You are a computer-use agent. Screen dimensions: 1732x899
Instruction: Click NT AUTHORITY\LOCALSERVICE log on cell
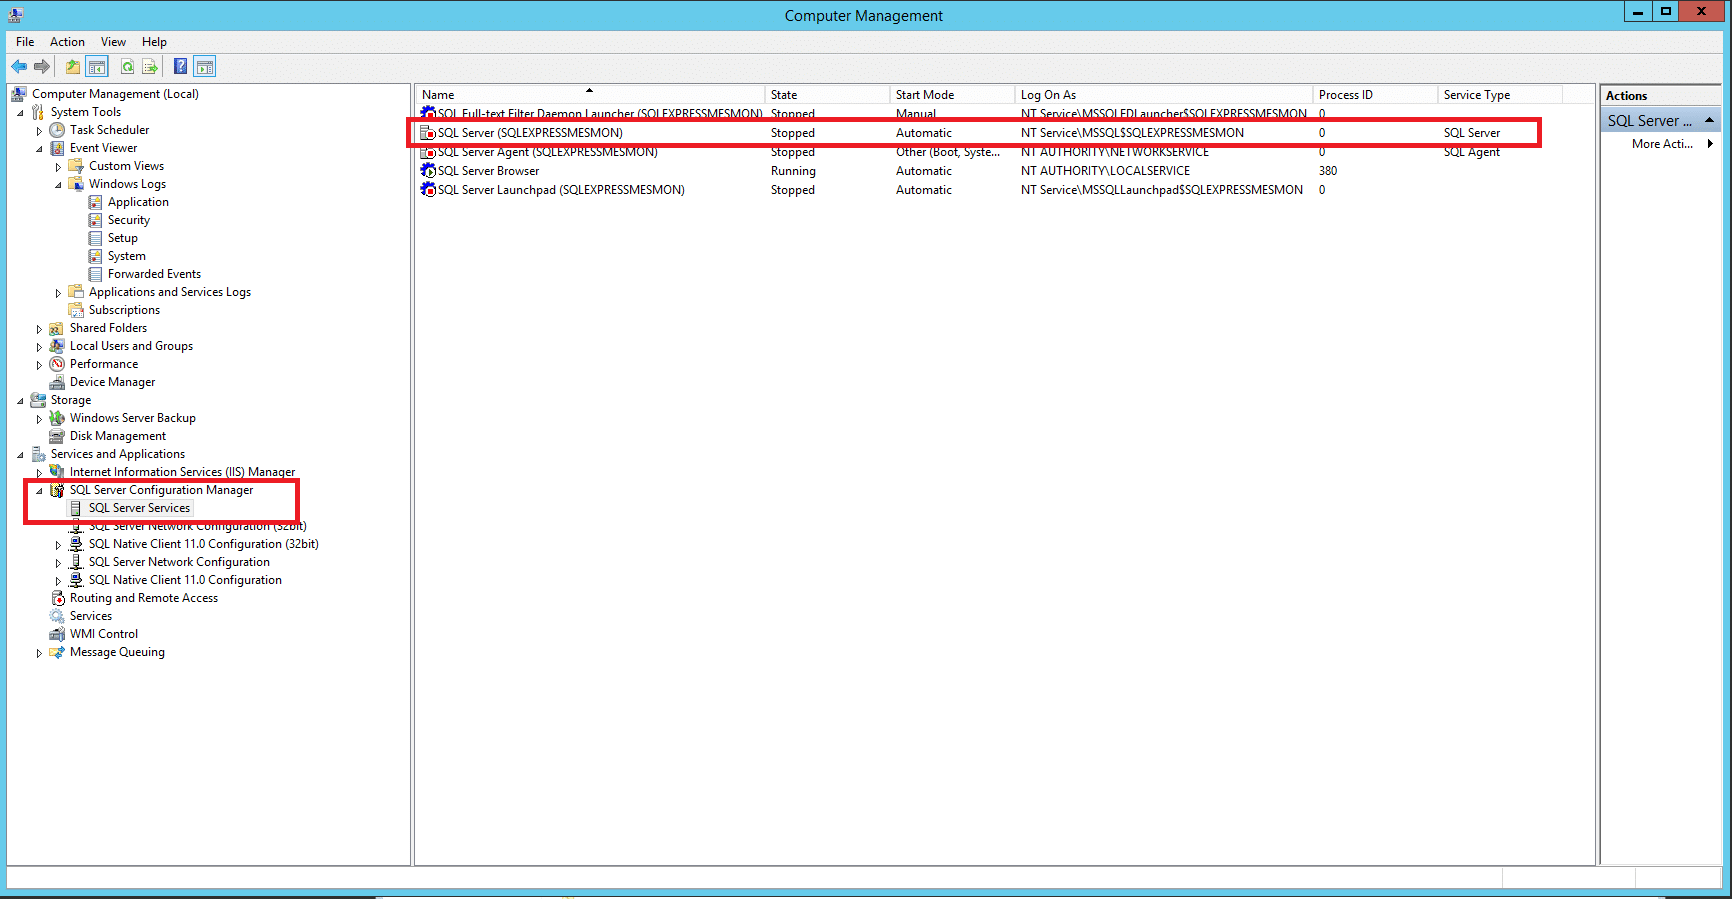point(1105,171)
